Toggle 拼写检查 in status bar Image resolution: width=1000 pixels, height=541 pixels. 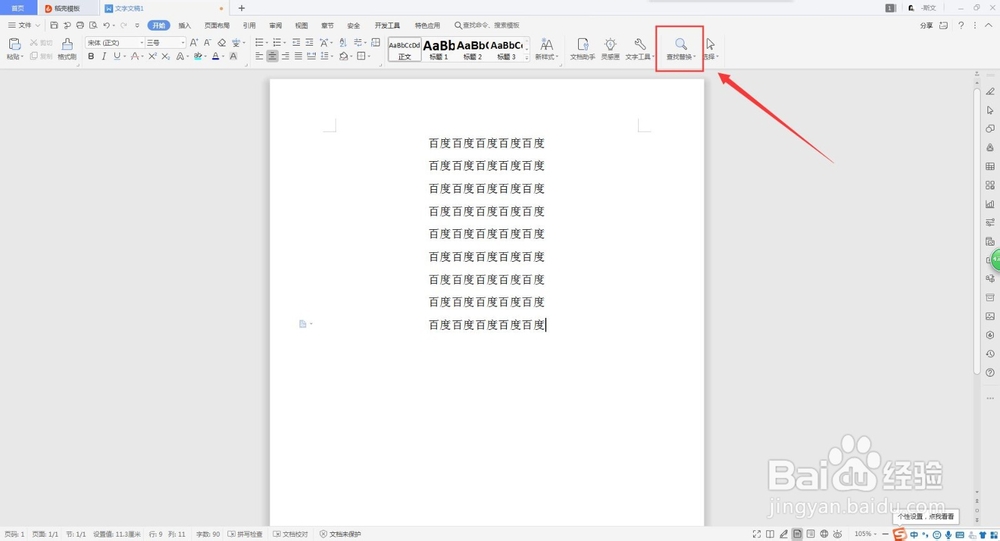tap(245, 534)
